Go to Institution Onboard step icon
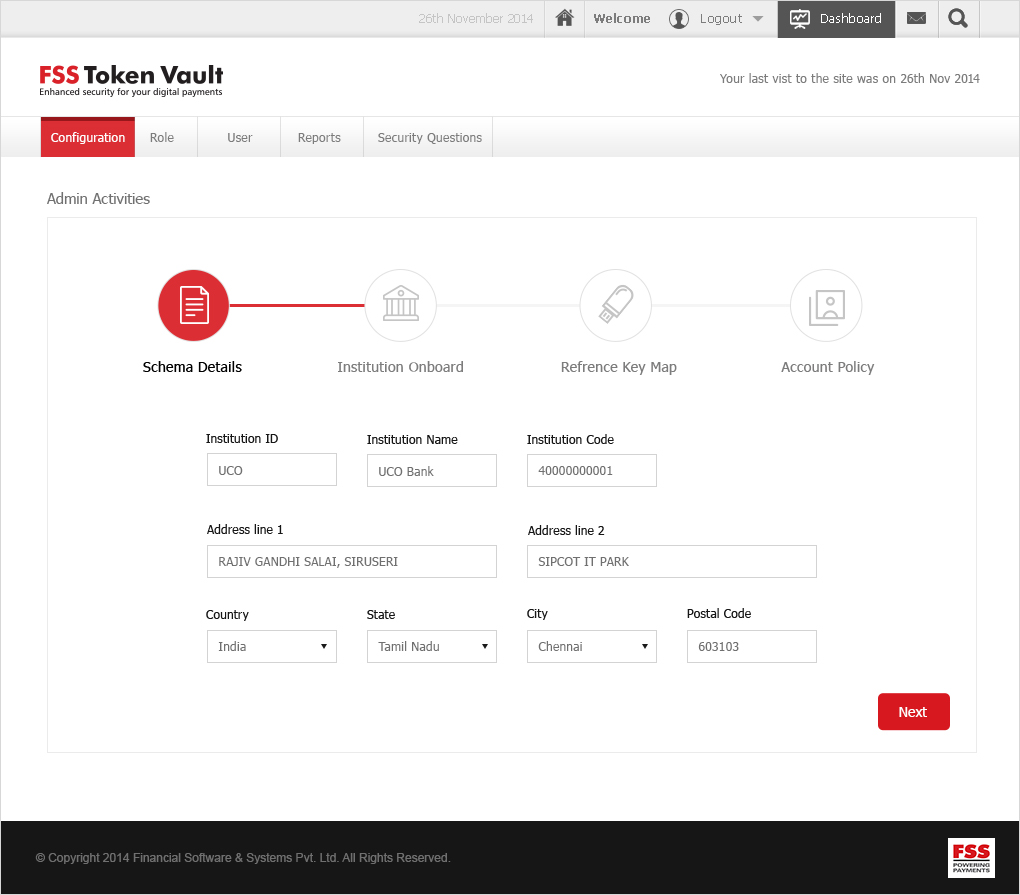The width and height of the screenshot is (1020, 895). [x=400, y=305]
